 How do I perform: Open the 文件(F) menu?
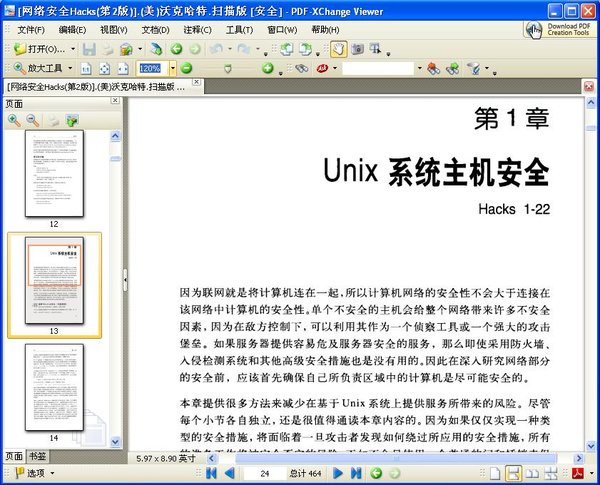[30, 30]
